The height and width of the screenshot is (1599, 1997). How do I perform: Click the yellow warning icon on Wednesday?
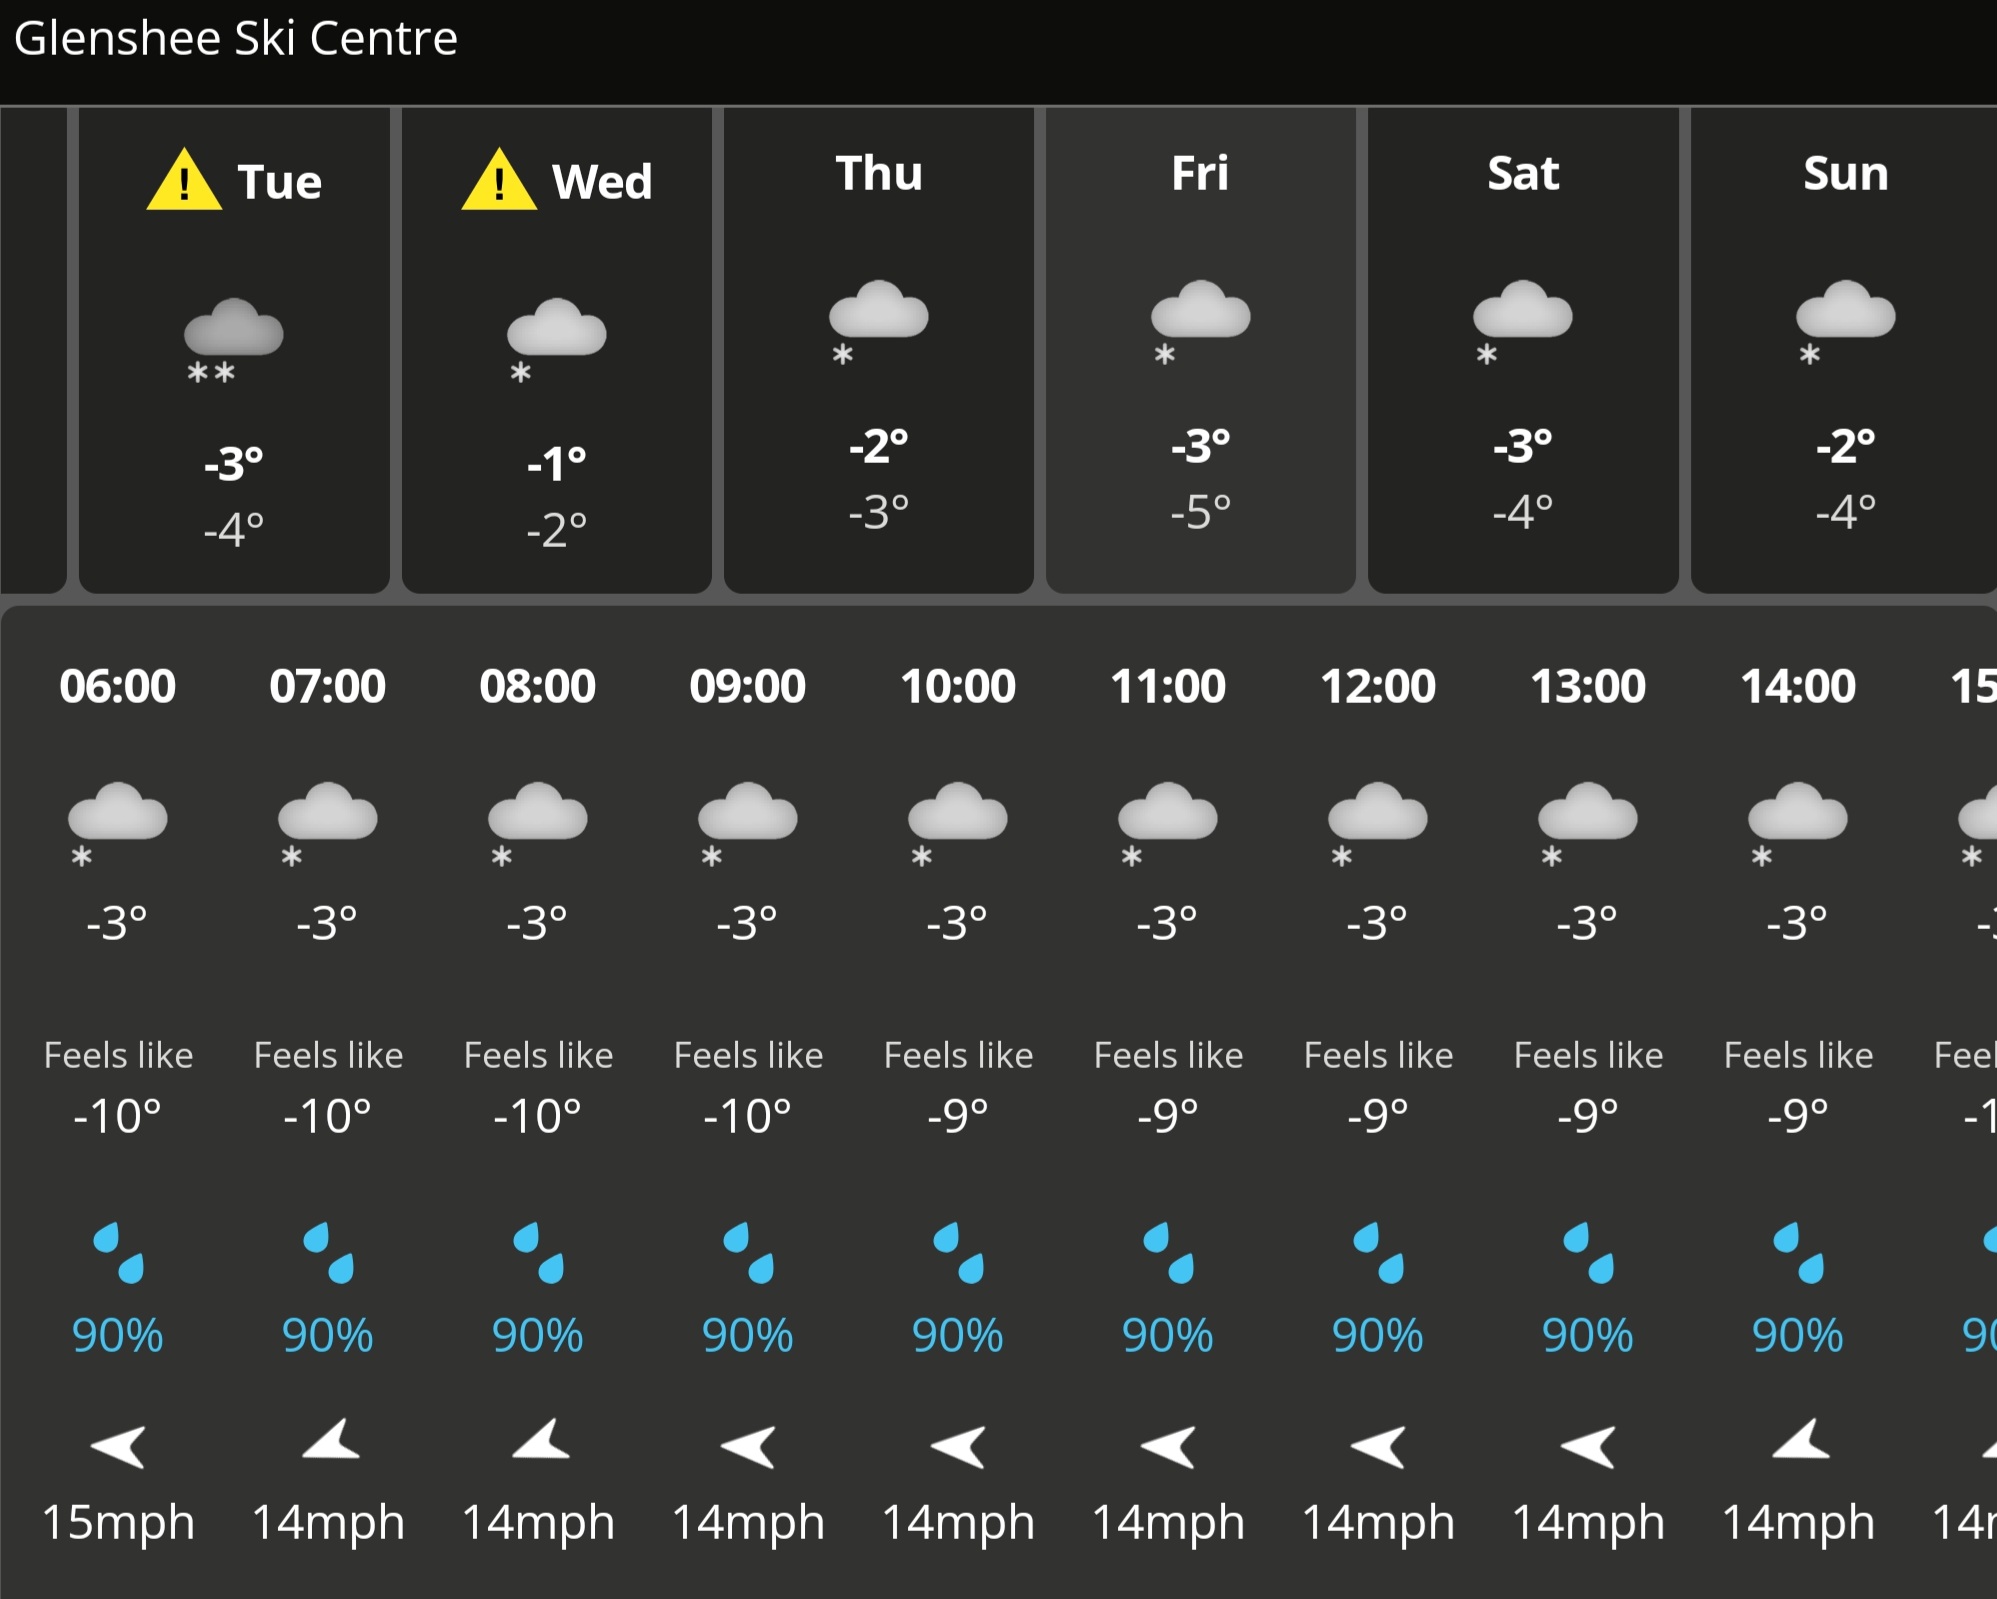(499, 181)
